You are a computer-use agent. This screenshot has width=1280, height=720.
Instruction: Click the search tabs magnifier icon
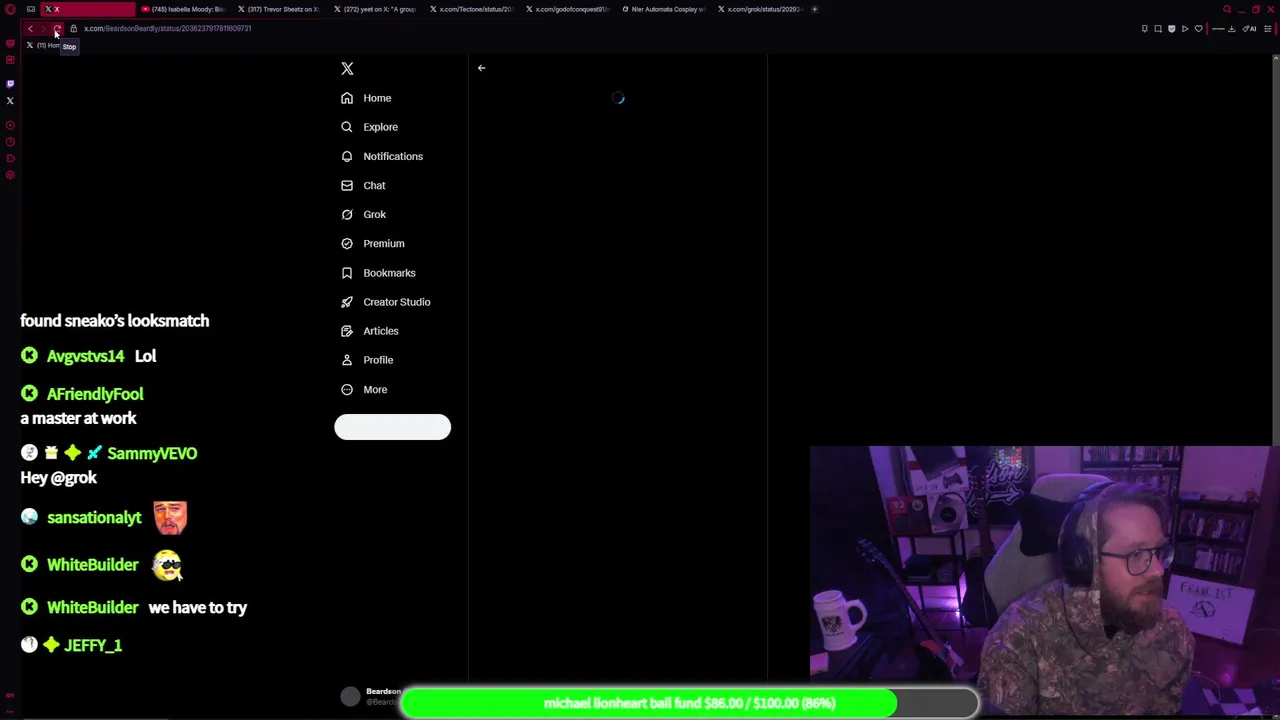coord(1227,9)
